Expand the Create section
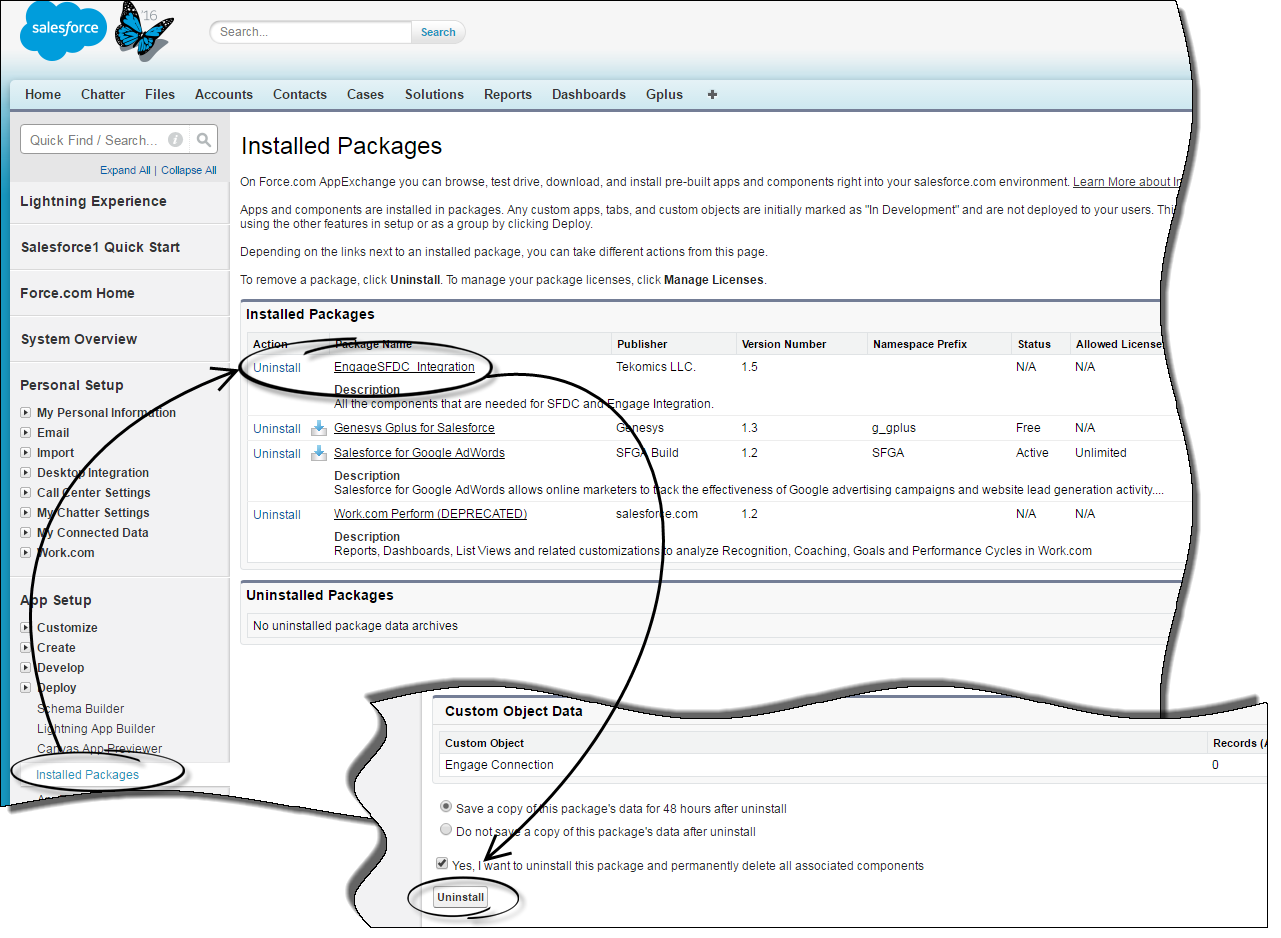The width and height of the screenshot is (1281, 938). coord(26,648)
